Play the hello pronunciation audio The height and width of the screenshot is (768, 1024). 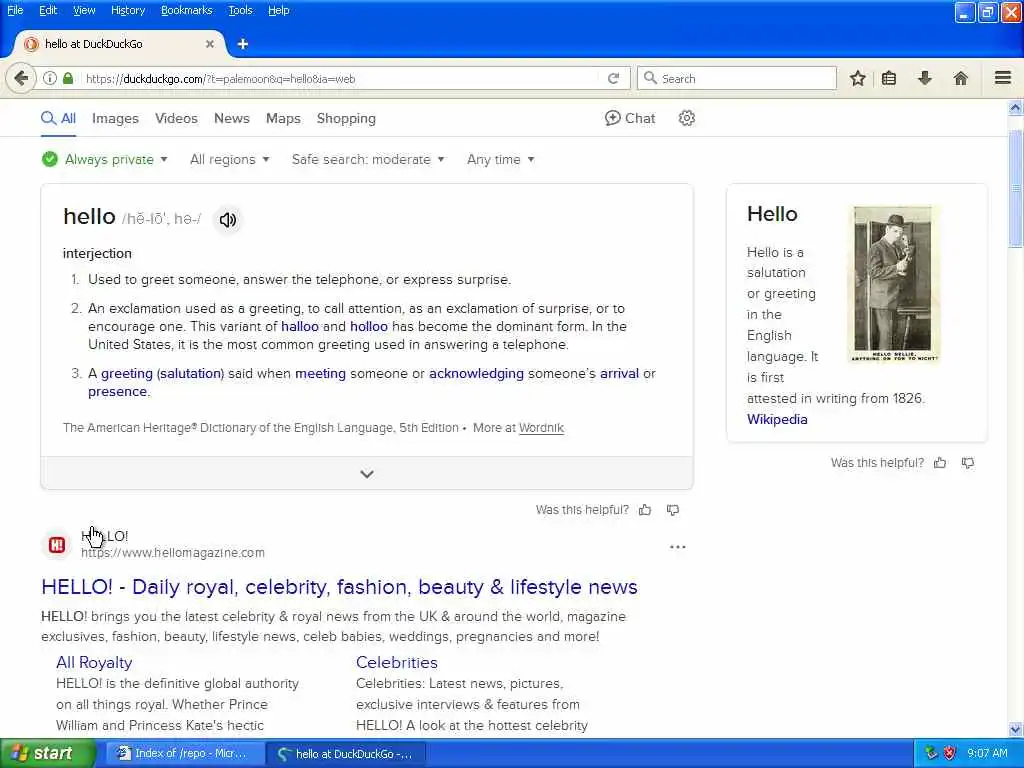point(227,219)
